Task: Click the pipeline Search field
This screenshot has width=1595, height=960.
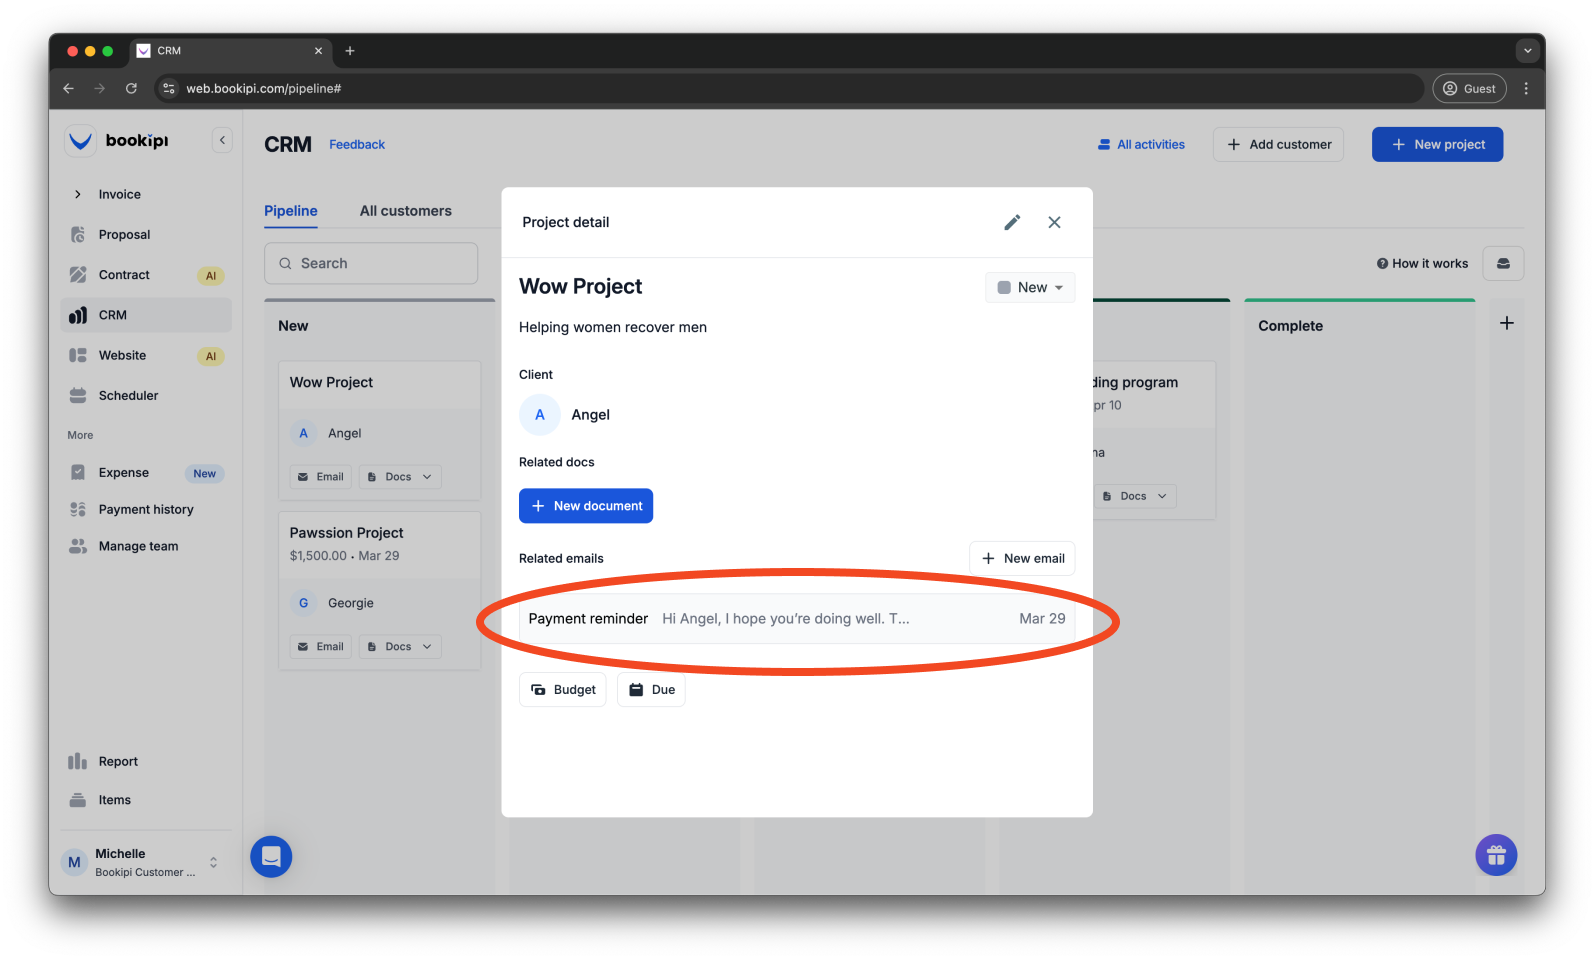Action: tap(371, 264)
